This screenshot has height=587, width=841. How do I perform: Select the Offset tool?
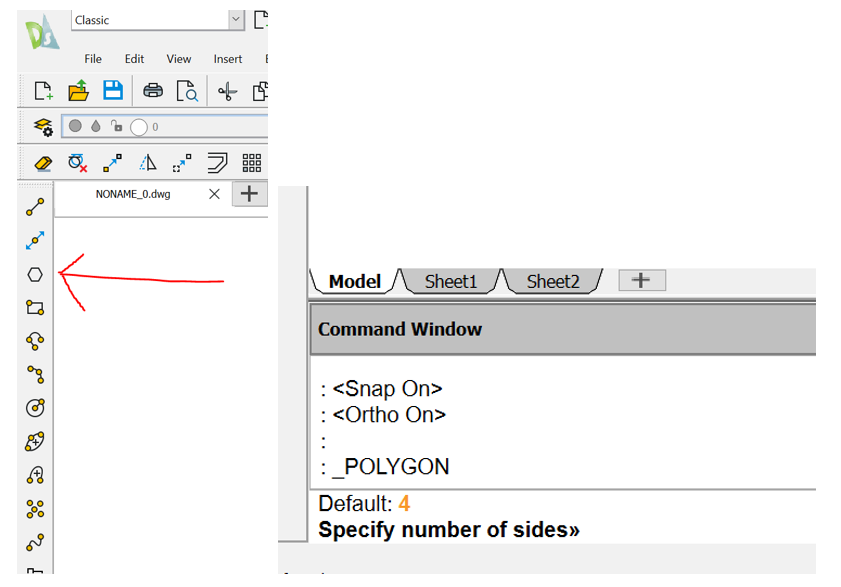217,163
